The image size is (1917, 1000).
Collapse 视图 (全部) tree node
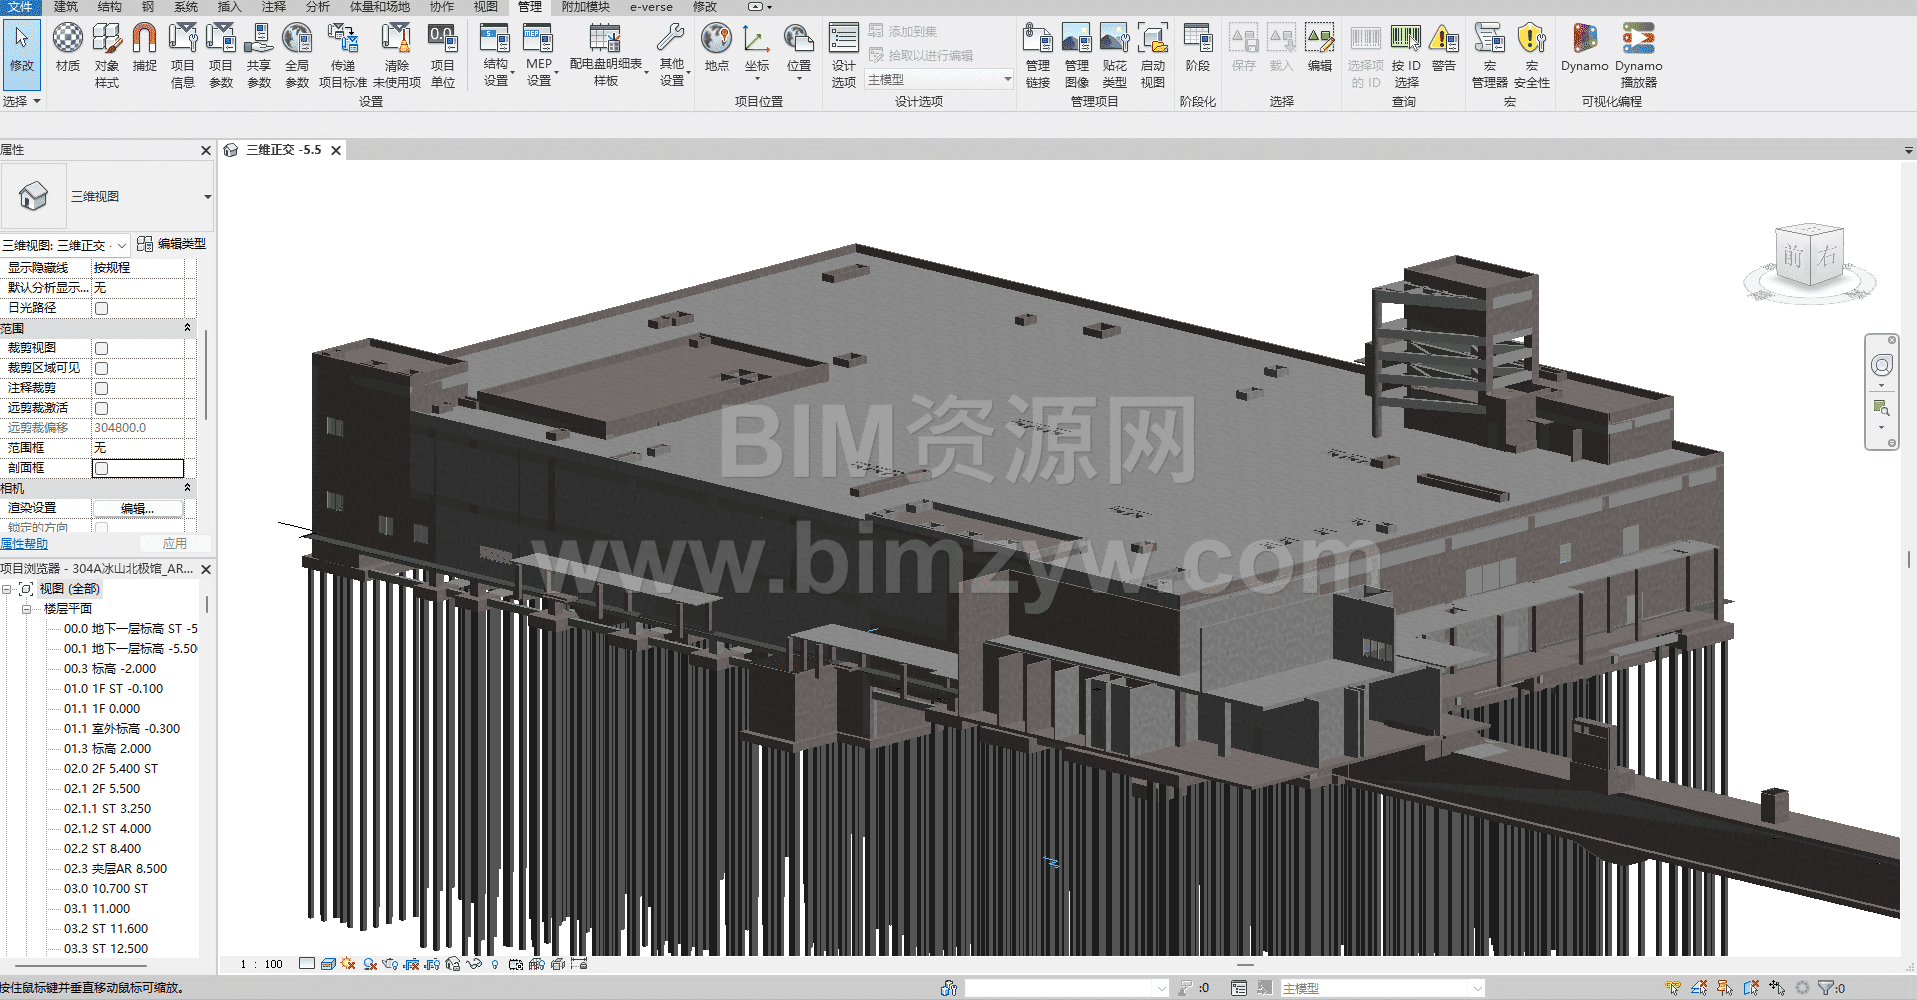click(x=6, y=589)
